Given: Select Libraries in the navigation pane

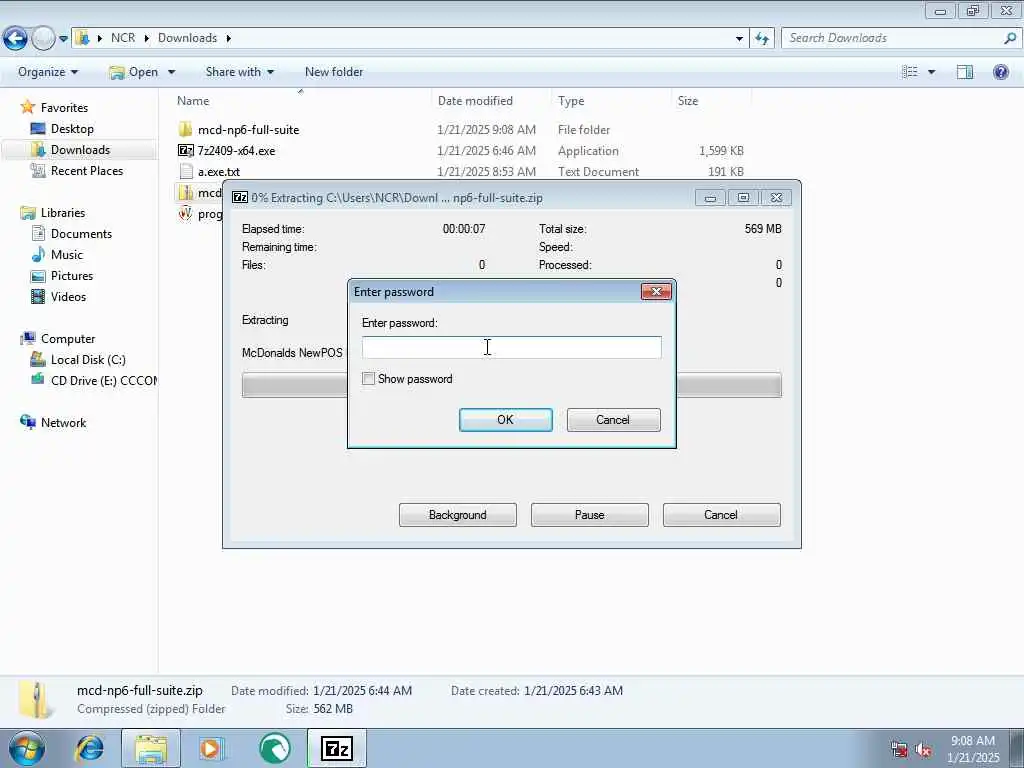Looking at the screenshot, I should coord(63,212).
